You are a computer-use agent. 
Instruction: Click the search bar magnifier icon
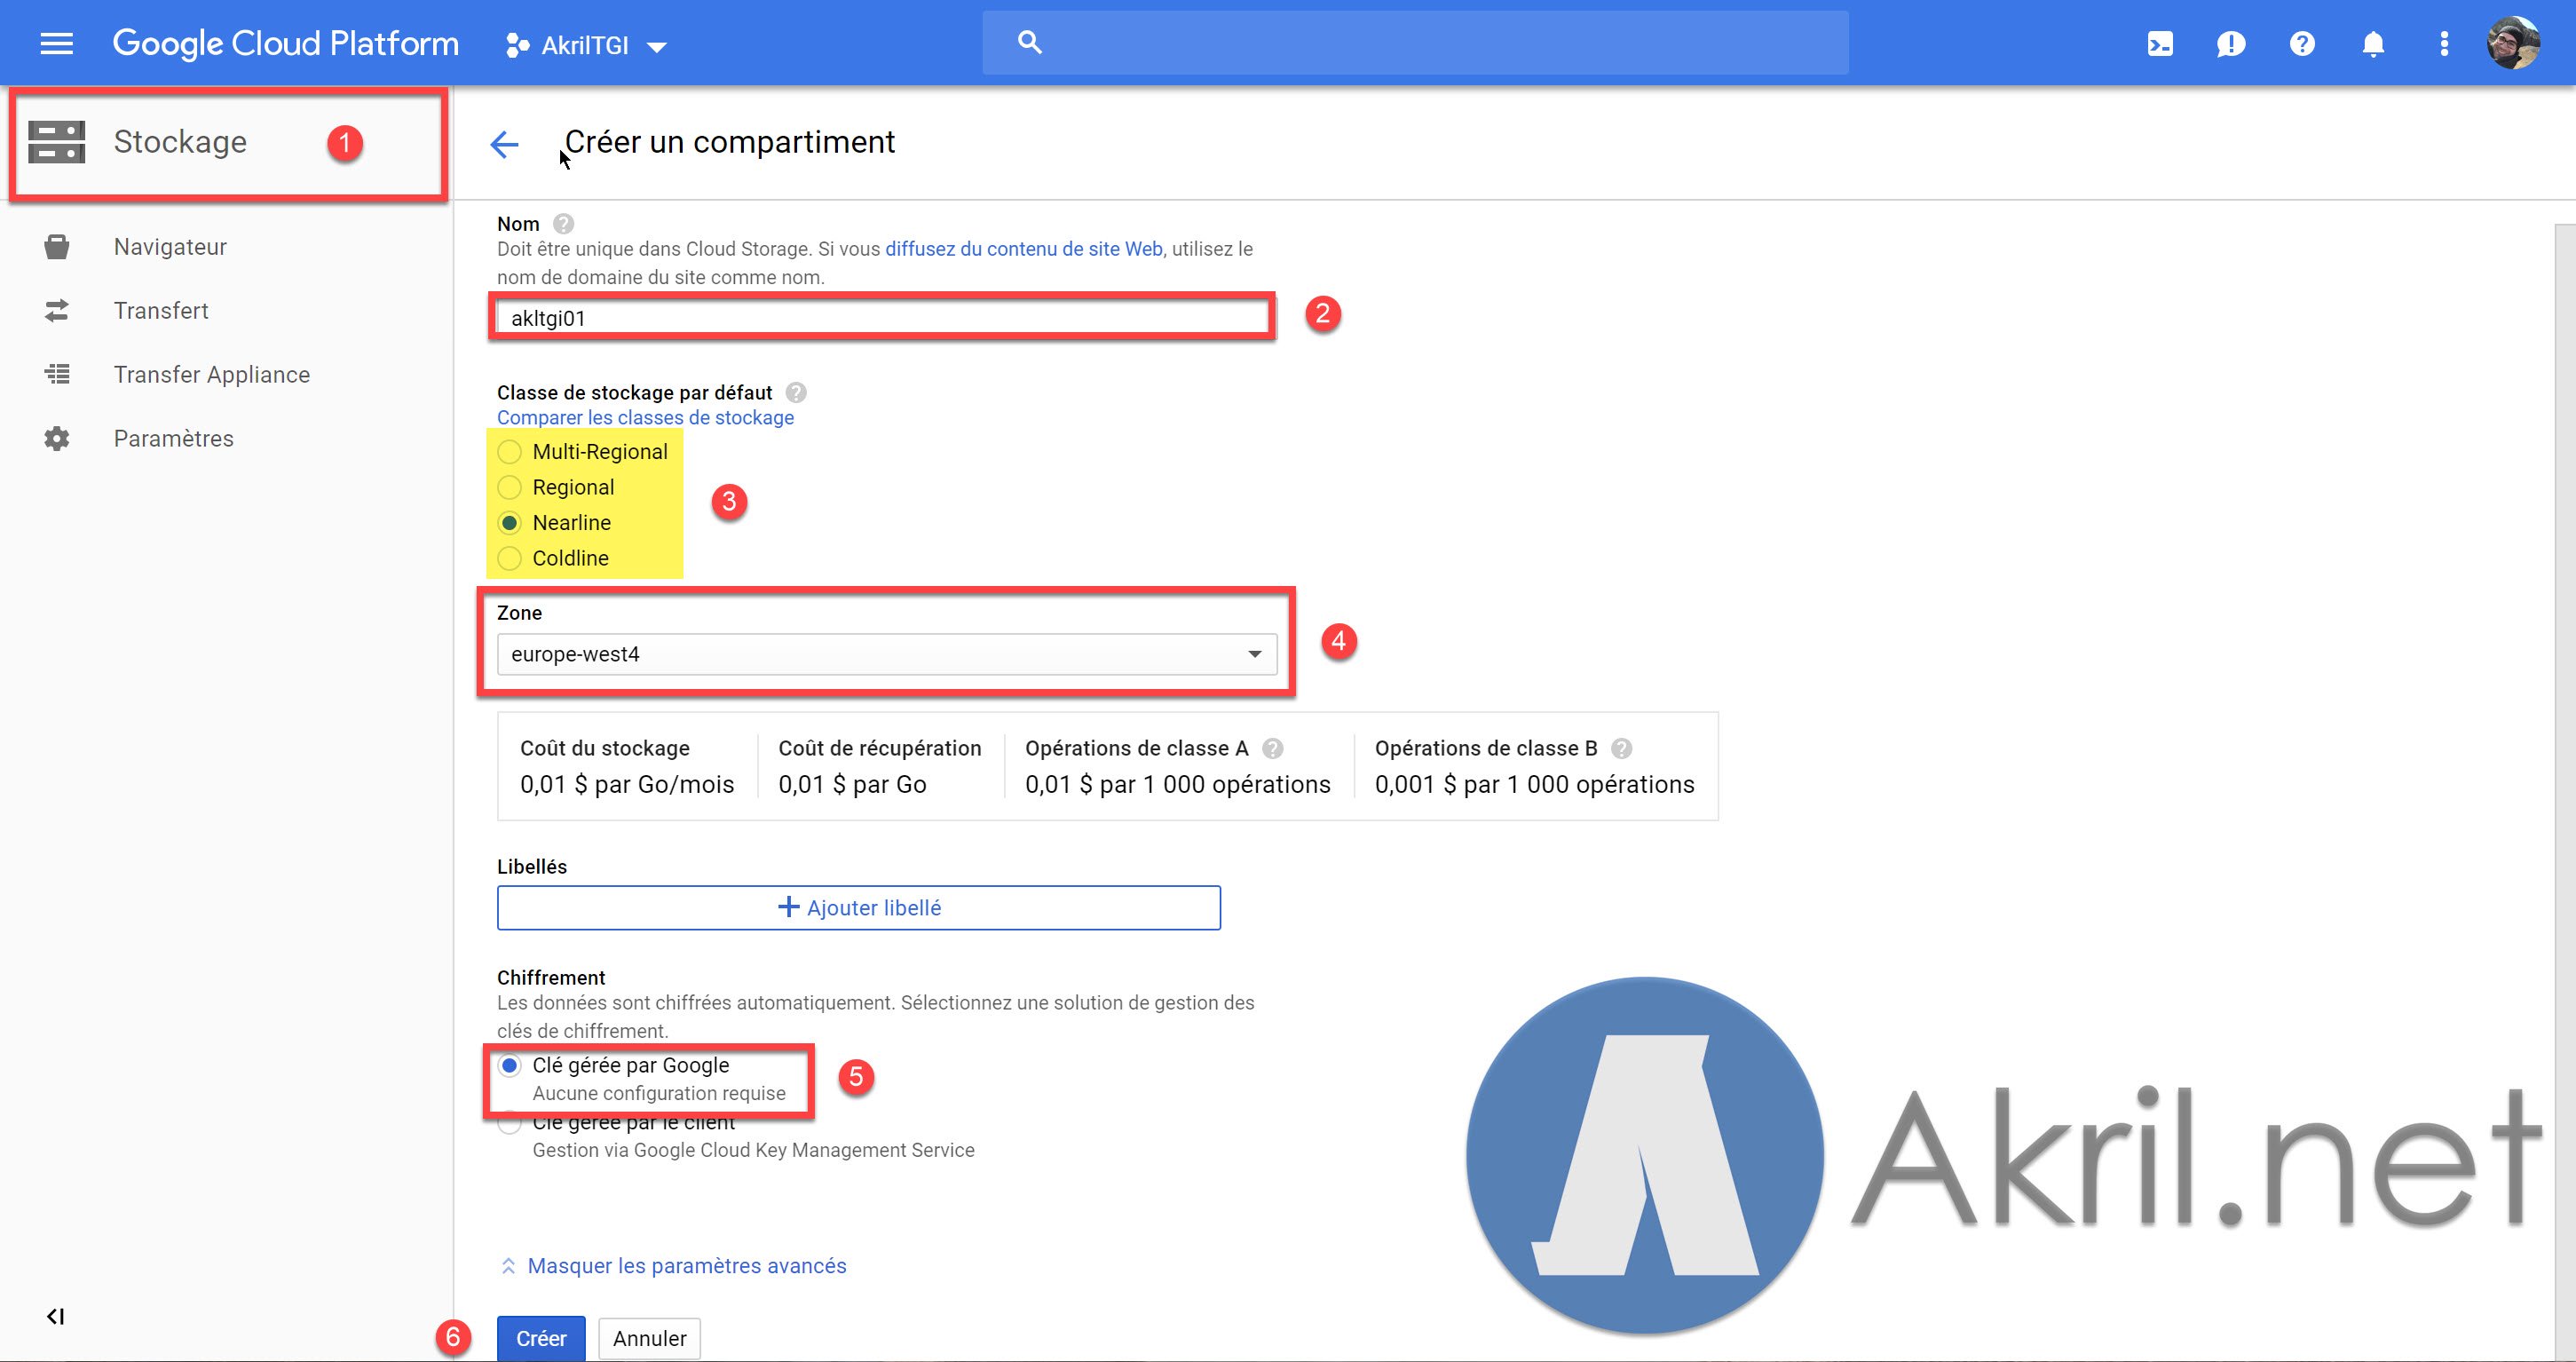1029,43
